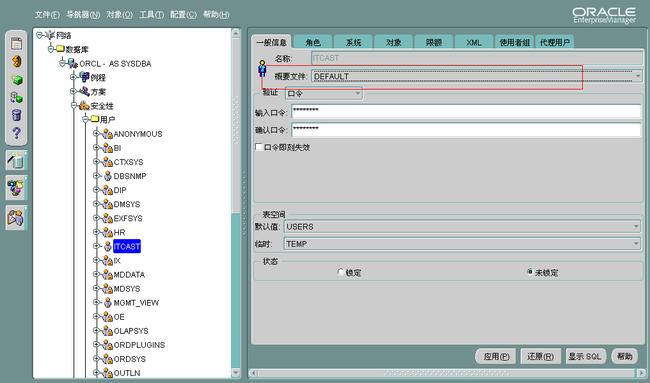Switch to the 限额 tab
The height and width of the screenshot is (383, 650).
pyautogui.click(x=434, y=42)
